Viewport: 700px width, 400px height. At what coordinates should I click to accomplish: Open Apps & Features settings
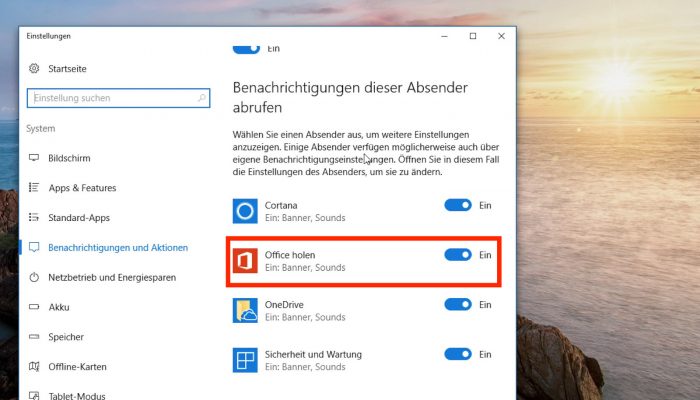82,188
